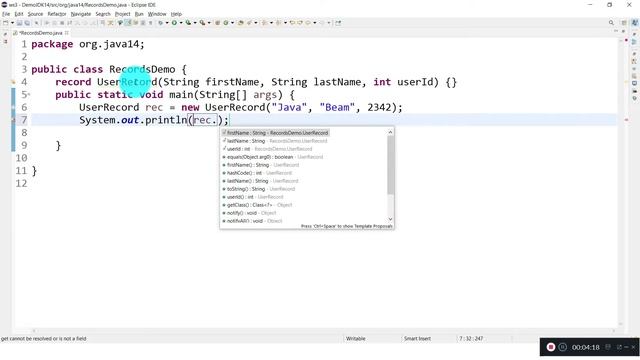Open the Help menu
Image resolution: width=640 pixels, height=360 pixels.
coord(176,14)
